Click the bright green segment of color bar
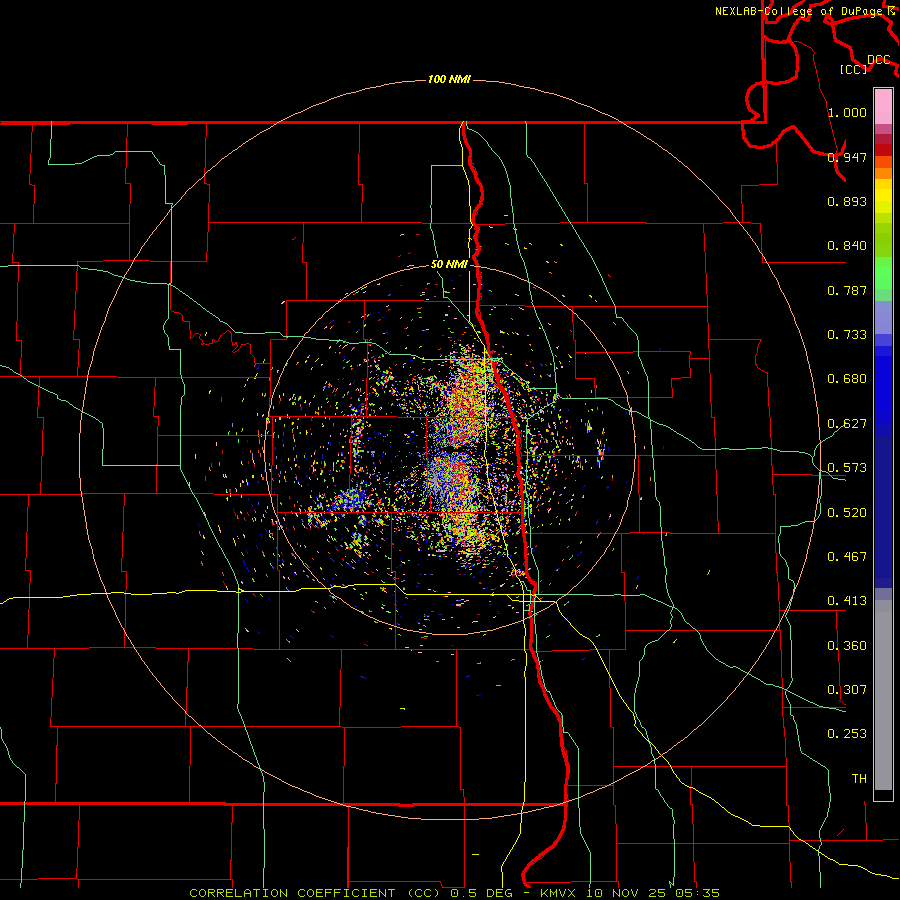The width and height of the screenshot is (900, 900). point(883,273)
